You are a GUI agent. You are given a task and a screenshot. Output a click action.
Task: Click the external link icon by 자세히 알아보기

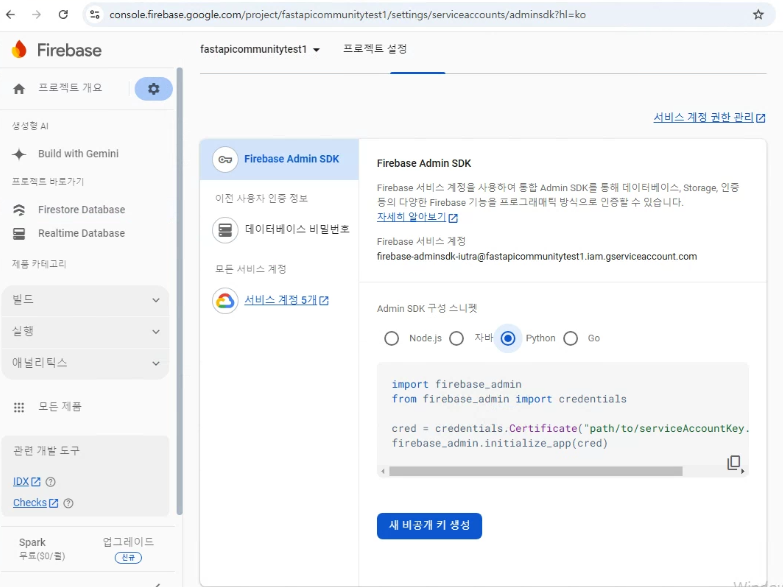click(453, 218)
